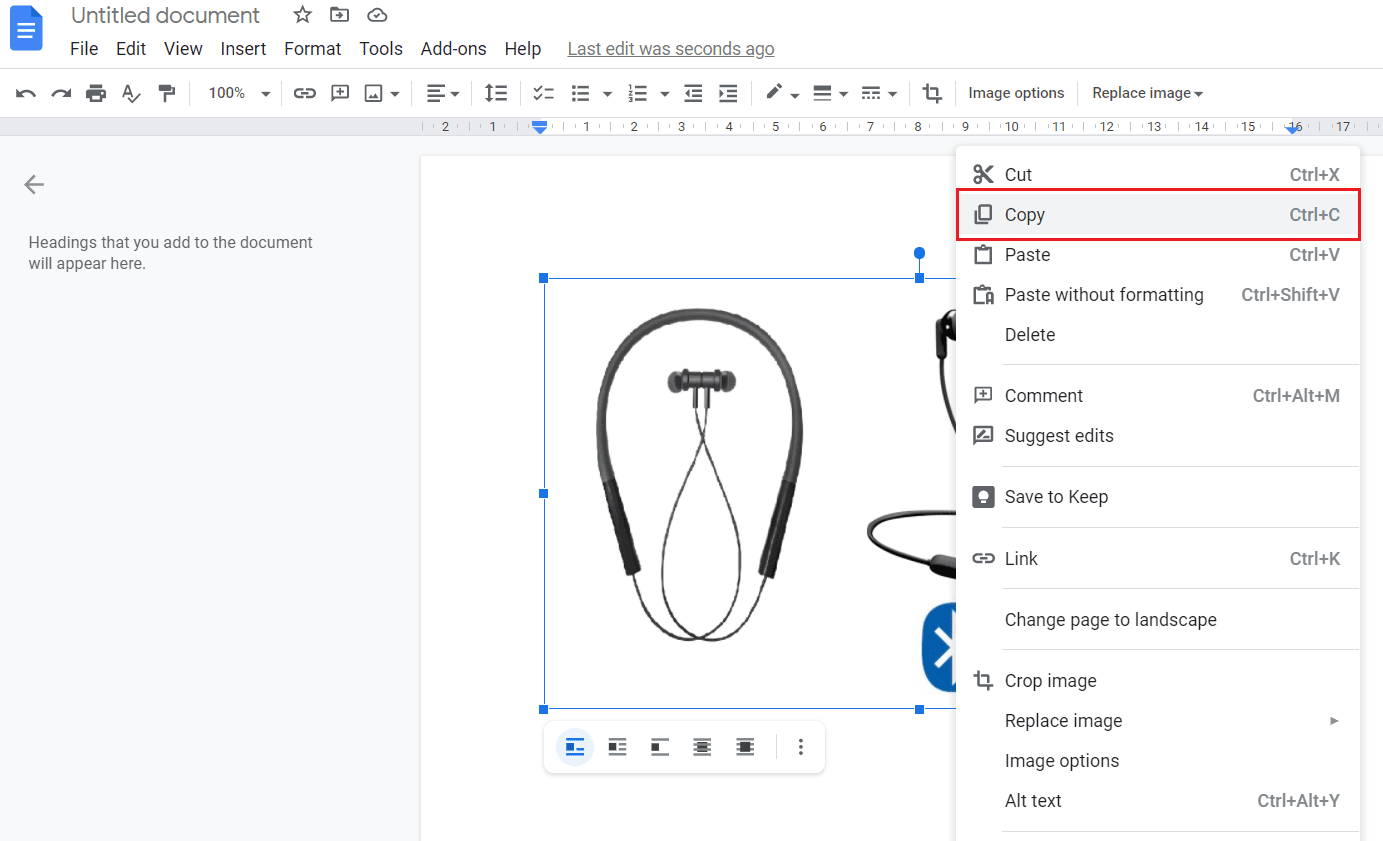Close the outline panel with back arrow
The width and height of the screenshot is (1383, 841).
[x=34, y=184]
